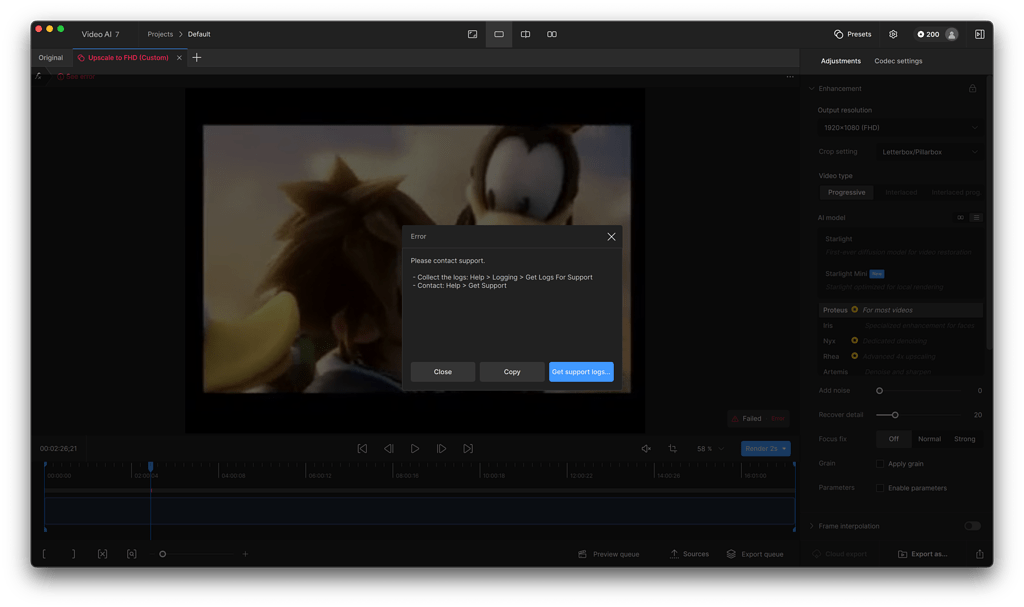1024x607 pixels.
Task: Click Get support logs button
Action: pos(581,372)
